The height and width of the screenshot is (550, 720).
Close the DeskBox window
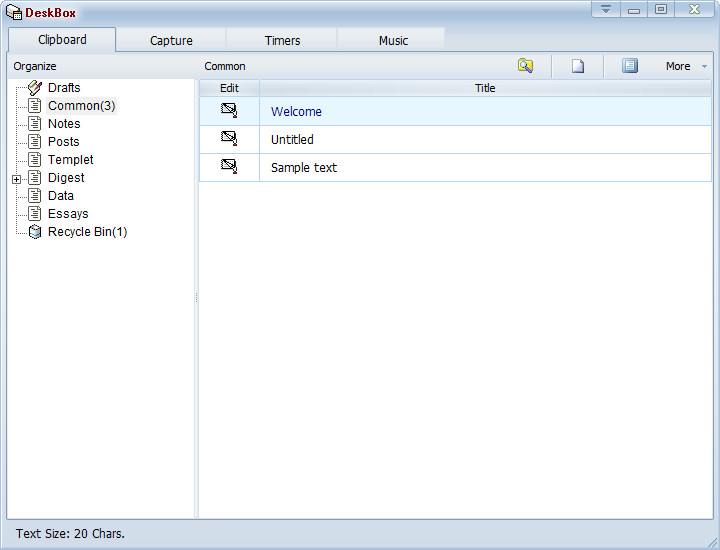point(694,9)
